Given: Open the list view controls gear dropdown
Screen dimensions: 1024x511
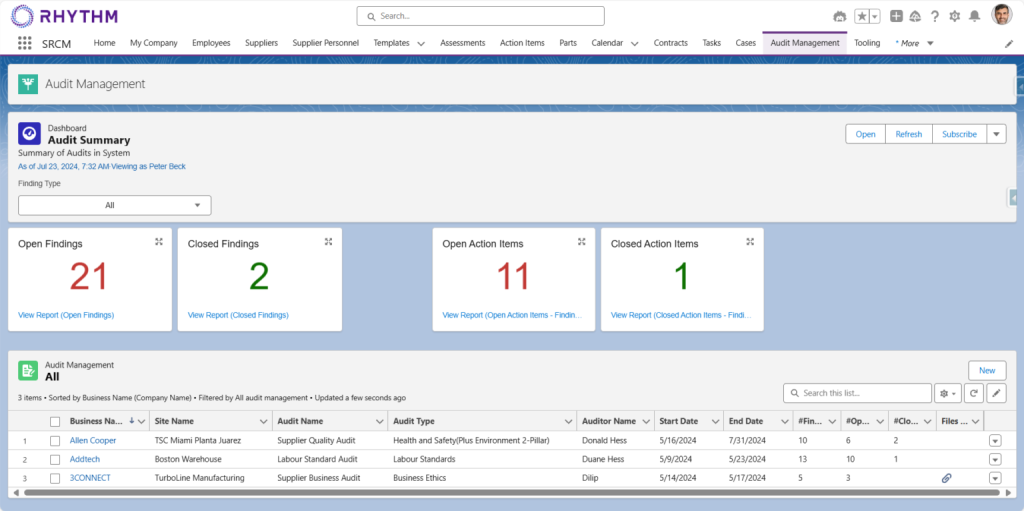Looking at the screenshot, I should [x=947, y=393].
